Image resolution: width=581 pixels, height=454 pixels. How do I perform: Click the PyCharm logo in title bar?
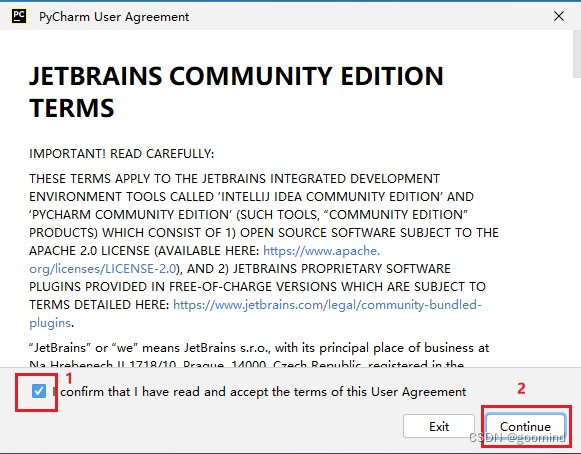pos(19,16)
